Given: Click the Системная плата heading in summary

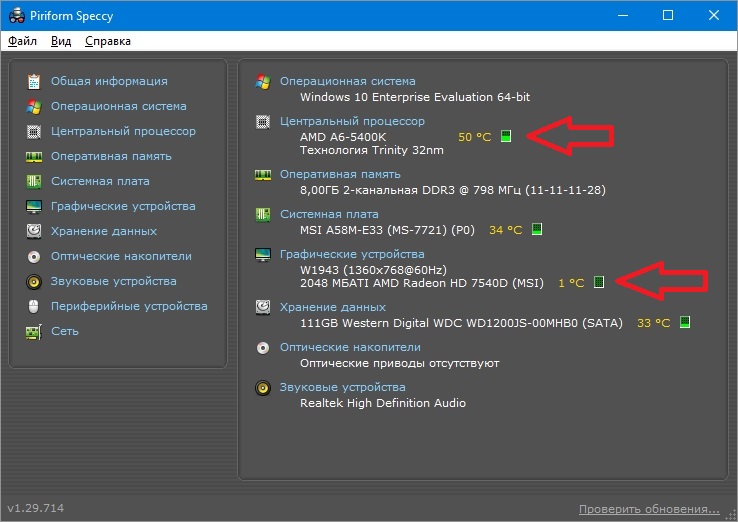Looking at the screenshot, I should coord(329,214).
